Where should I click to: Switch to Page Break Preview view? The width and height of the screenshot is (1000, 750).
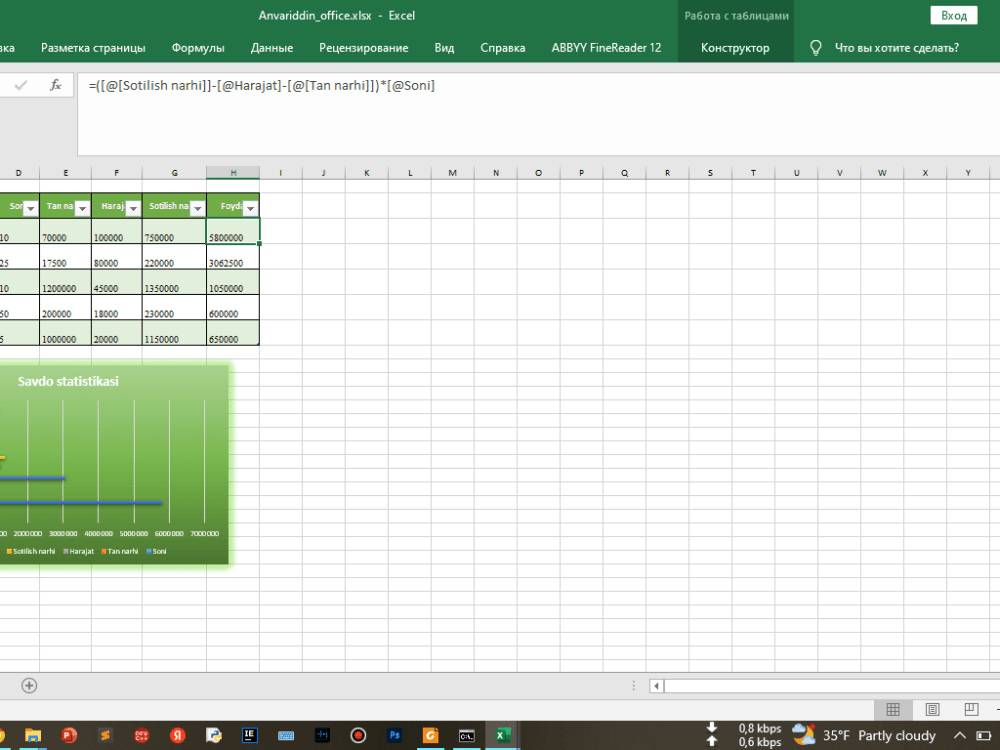971,709
